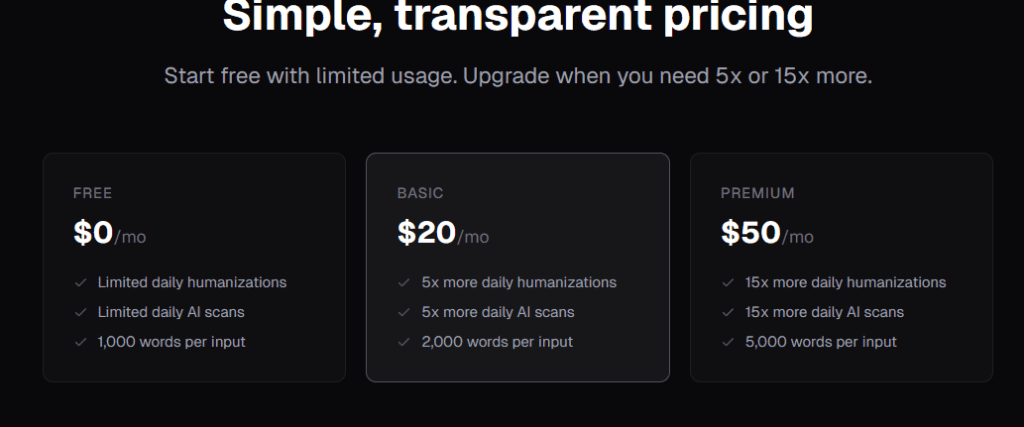Click the 15x more daily humanizations text
The image size is (1024, 427).
pos(845,283)
